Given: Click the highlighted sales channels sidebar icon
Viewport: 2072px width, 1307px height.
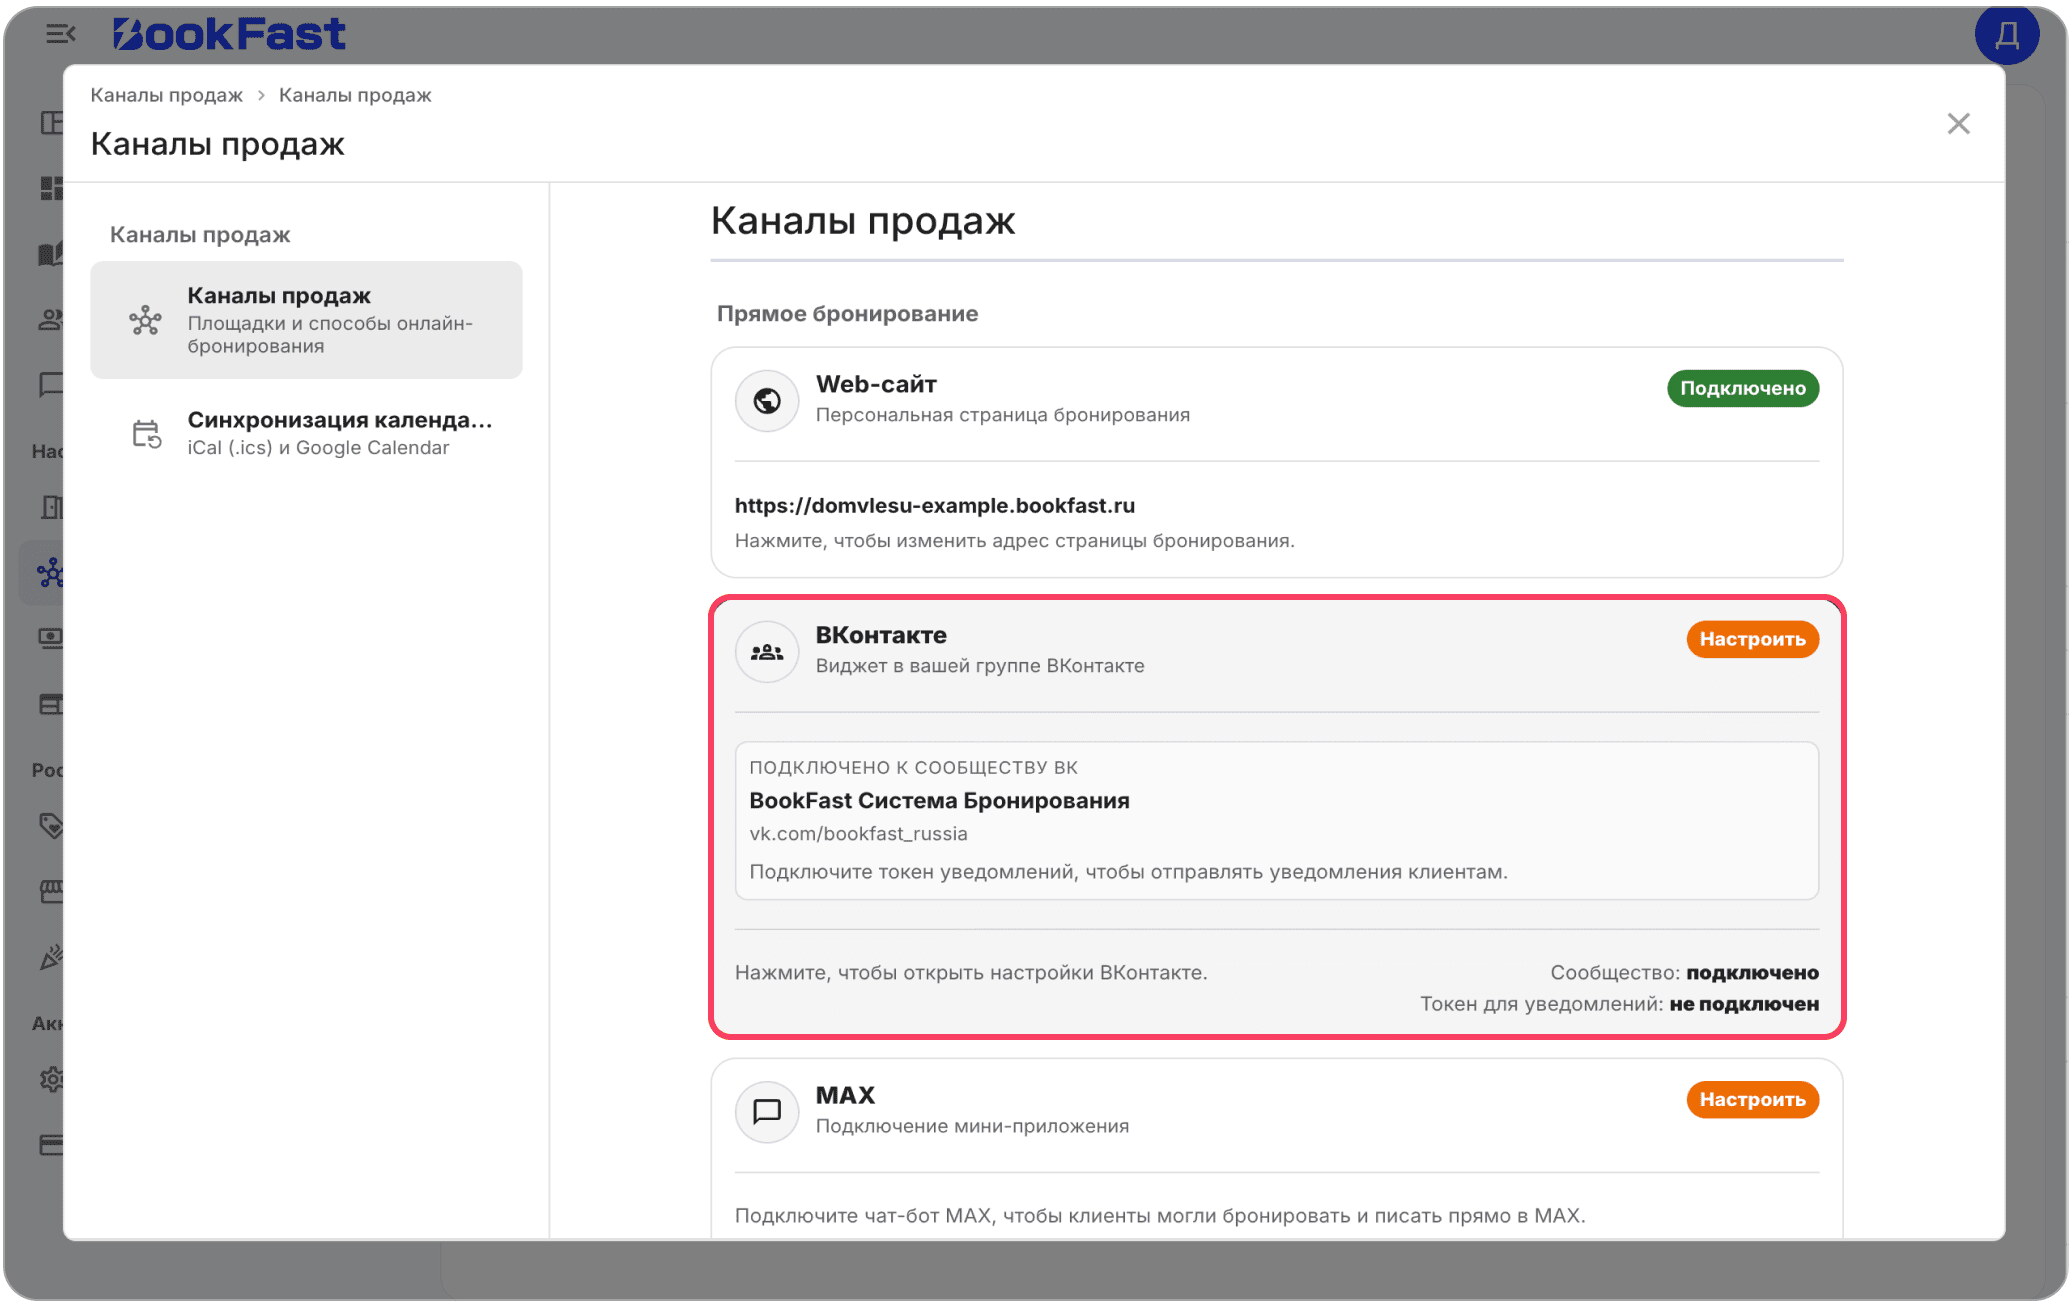Looking at the screenshot, I should point(50,573).
